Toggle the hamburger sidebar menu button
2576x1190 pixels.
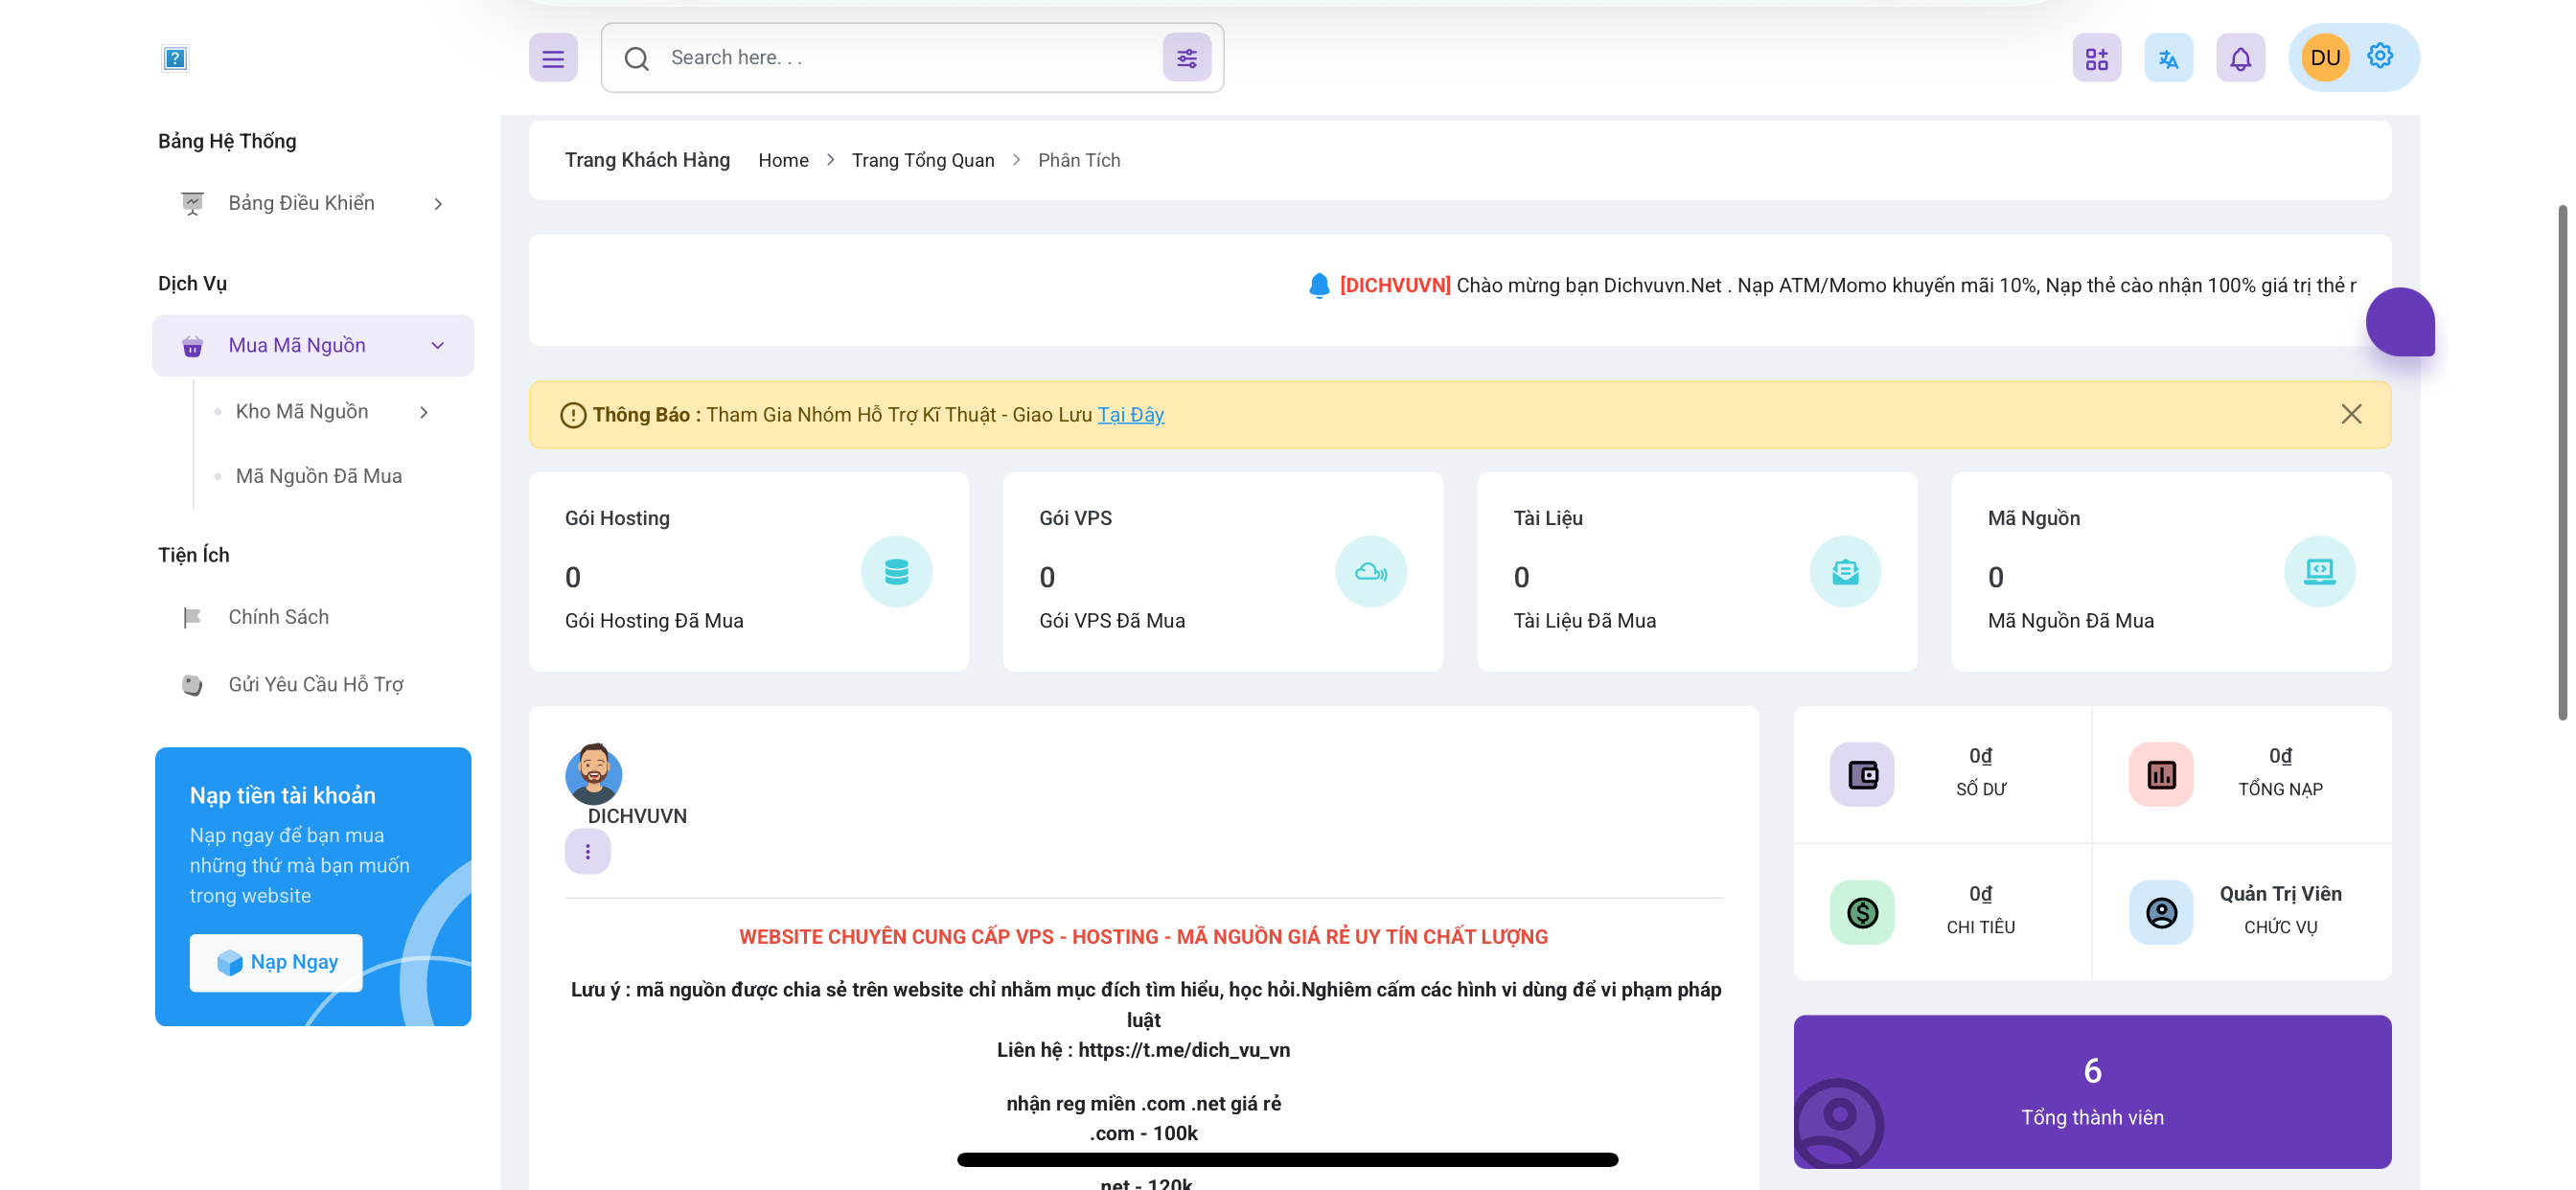click(x=553, y=58)
